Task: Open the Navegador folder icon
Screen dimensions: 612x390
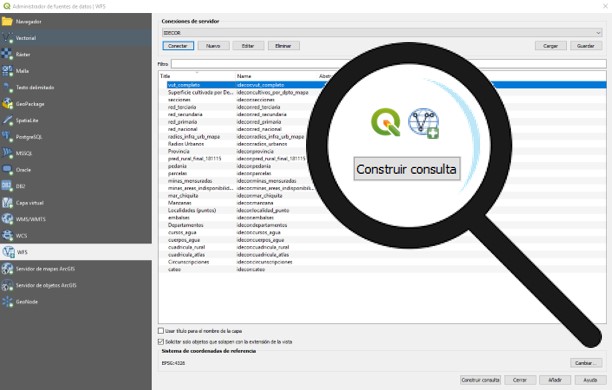Action: (7, 21)
